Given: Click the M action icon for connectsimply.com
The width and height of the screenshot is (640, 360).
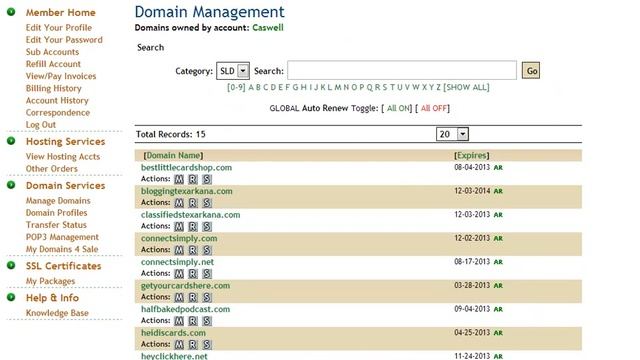Looking at the screenshot, I should point(179,250).
